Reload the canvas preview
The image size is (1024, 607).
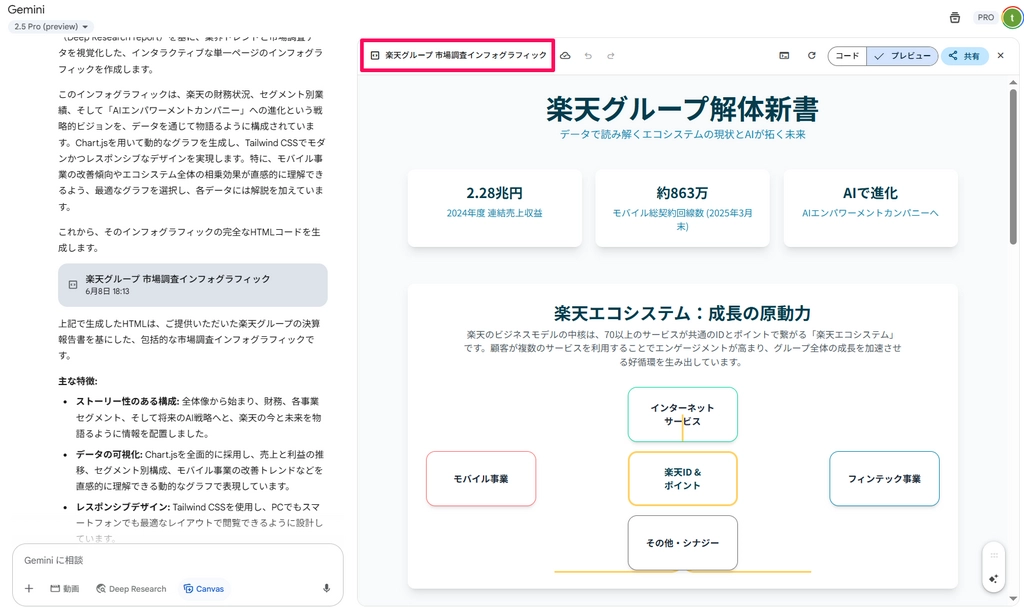click(812, 56)
